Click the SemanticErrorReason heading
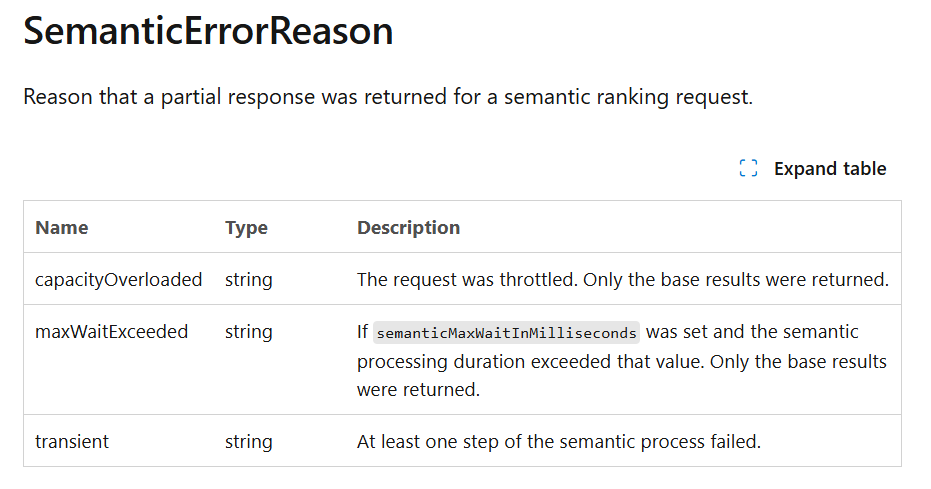This screenshot has height=489, width=931. tap(208, 30)
